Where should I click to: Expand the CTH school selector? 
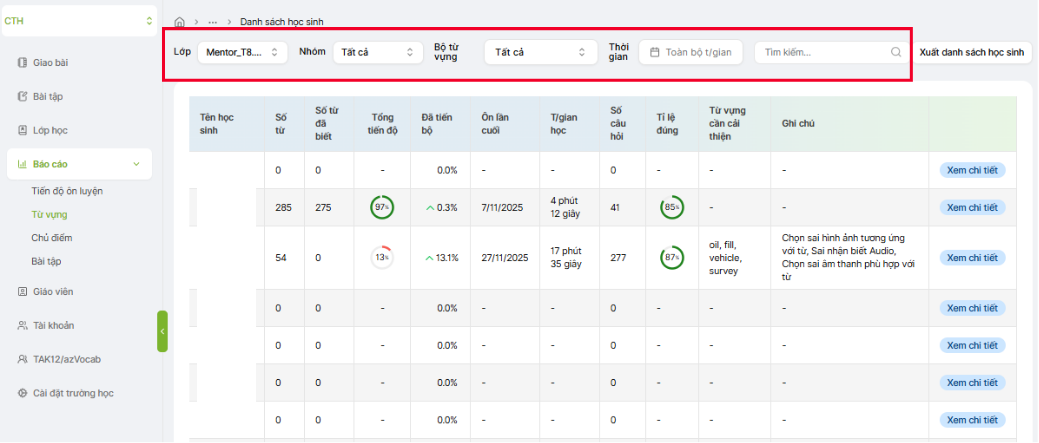click(150, 20)
